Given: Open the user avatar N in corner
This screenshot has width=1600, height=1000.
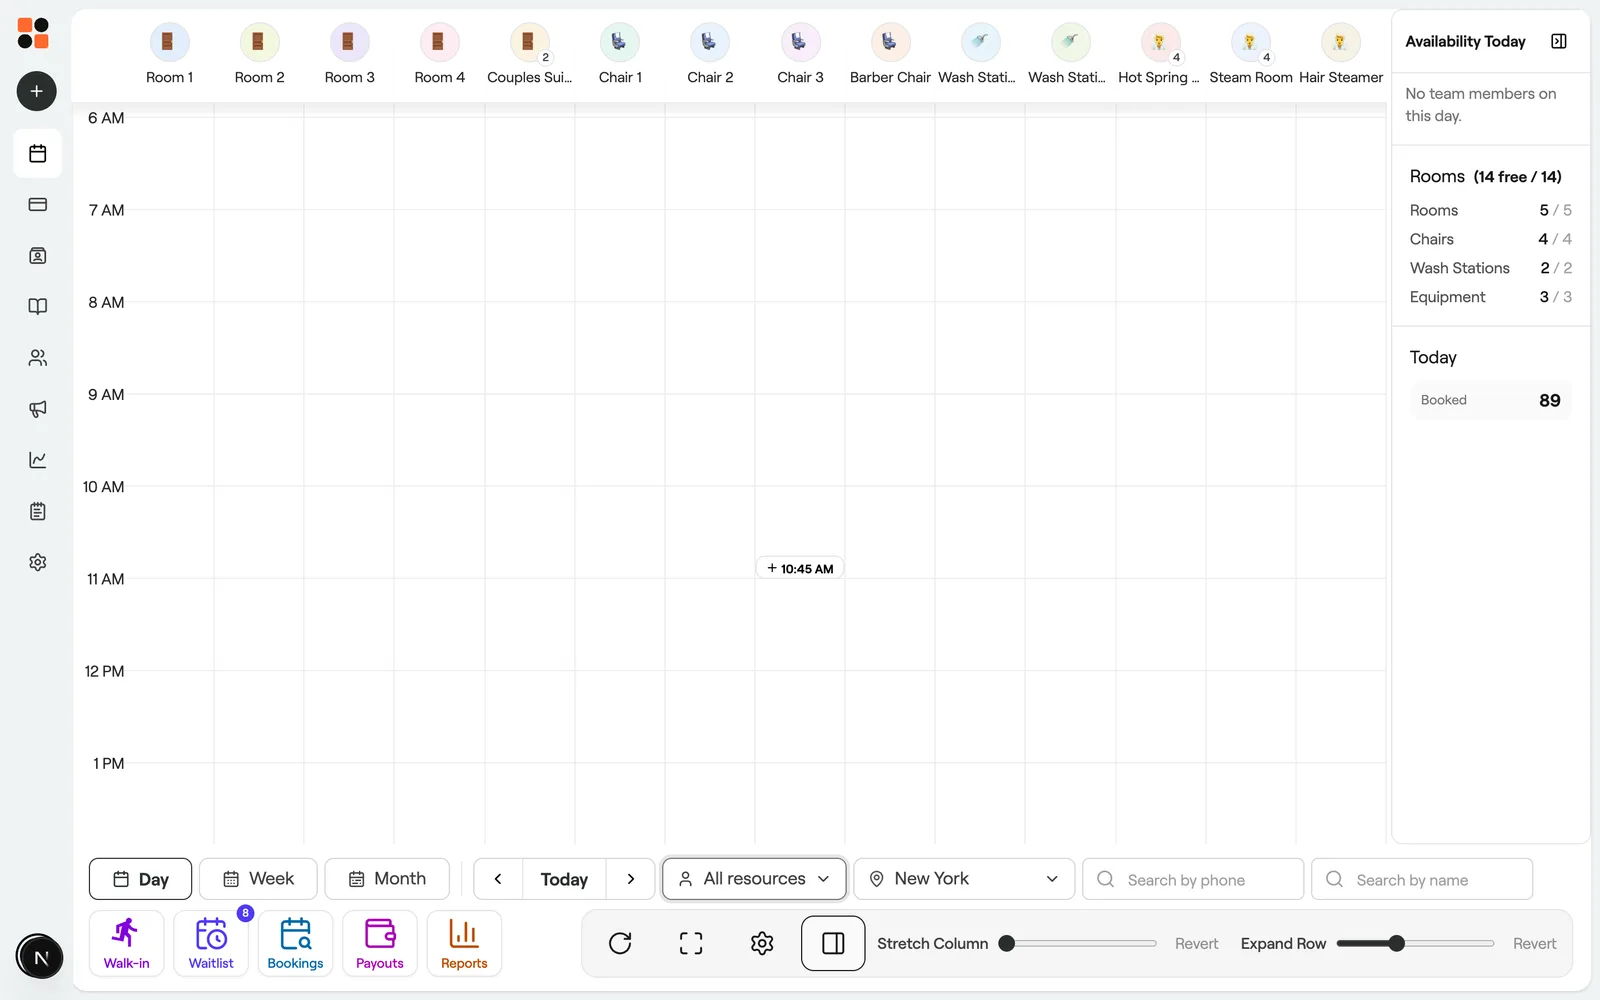Looking at the screenshot, I should (x=40, y=957).
